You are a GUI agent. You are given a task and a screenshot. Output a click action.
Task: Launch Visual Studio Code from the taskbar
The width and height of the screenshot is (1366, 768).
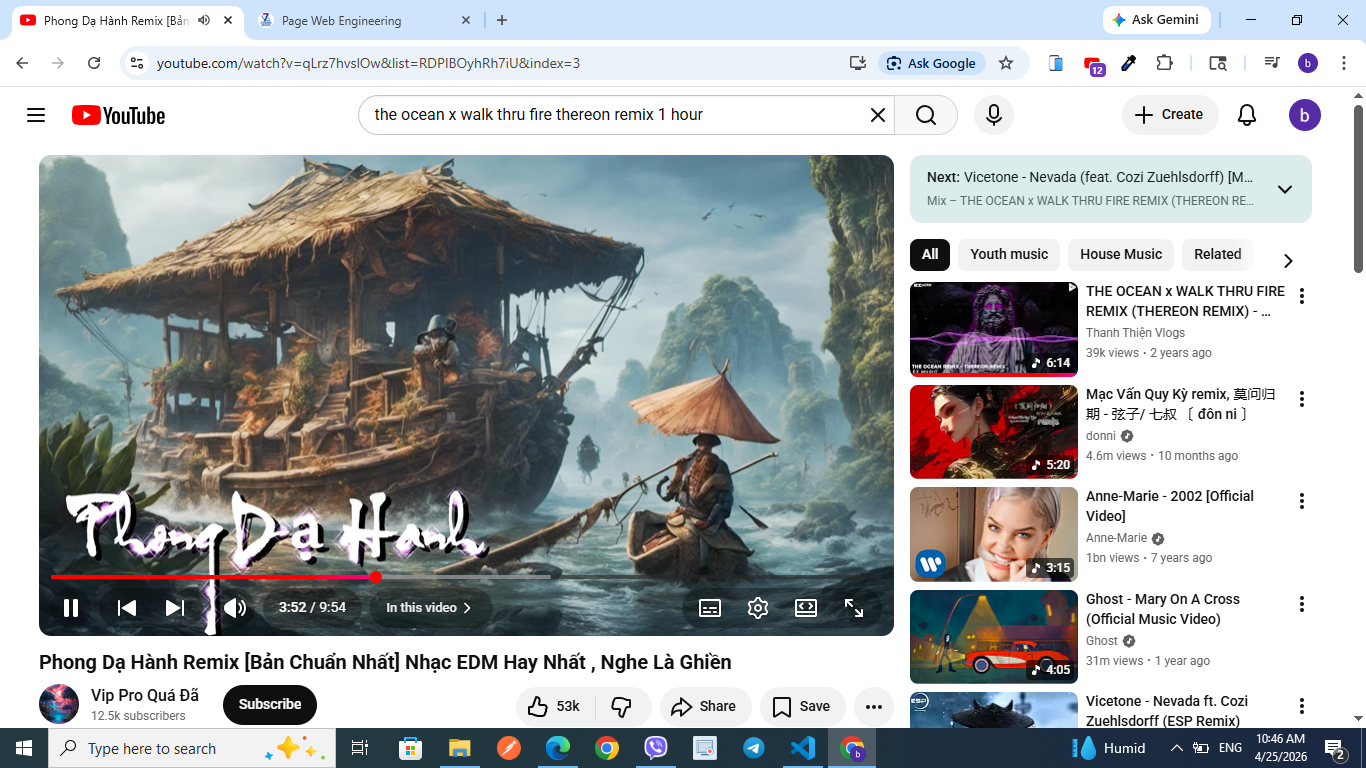point(803,748)
